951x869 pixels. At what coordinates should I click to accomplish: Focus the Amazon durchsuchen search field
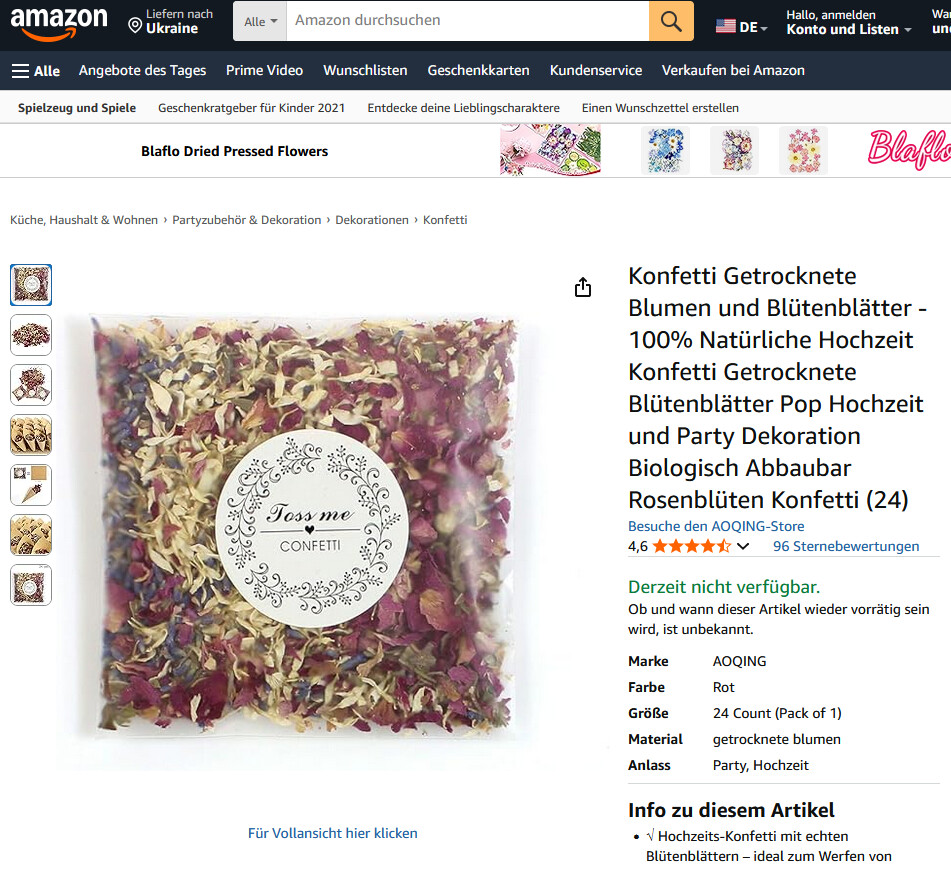pos(468,21)
